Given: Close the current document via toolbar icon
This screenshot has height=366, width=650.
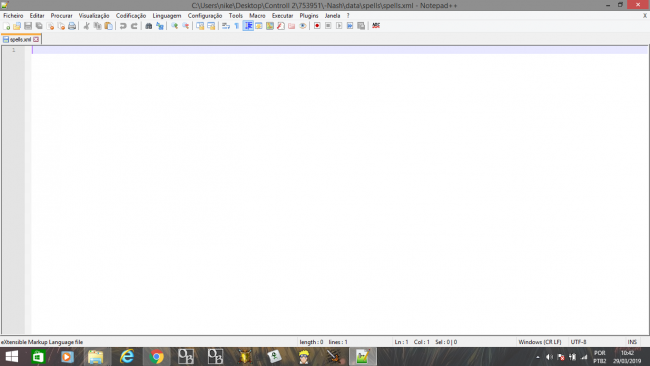Looking at the screenshot, I should 50,26.
